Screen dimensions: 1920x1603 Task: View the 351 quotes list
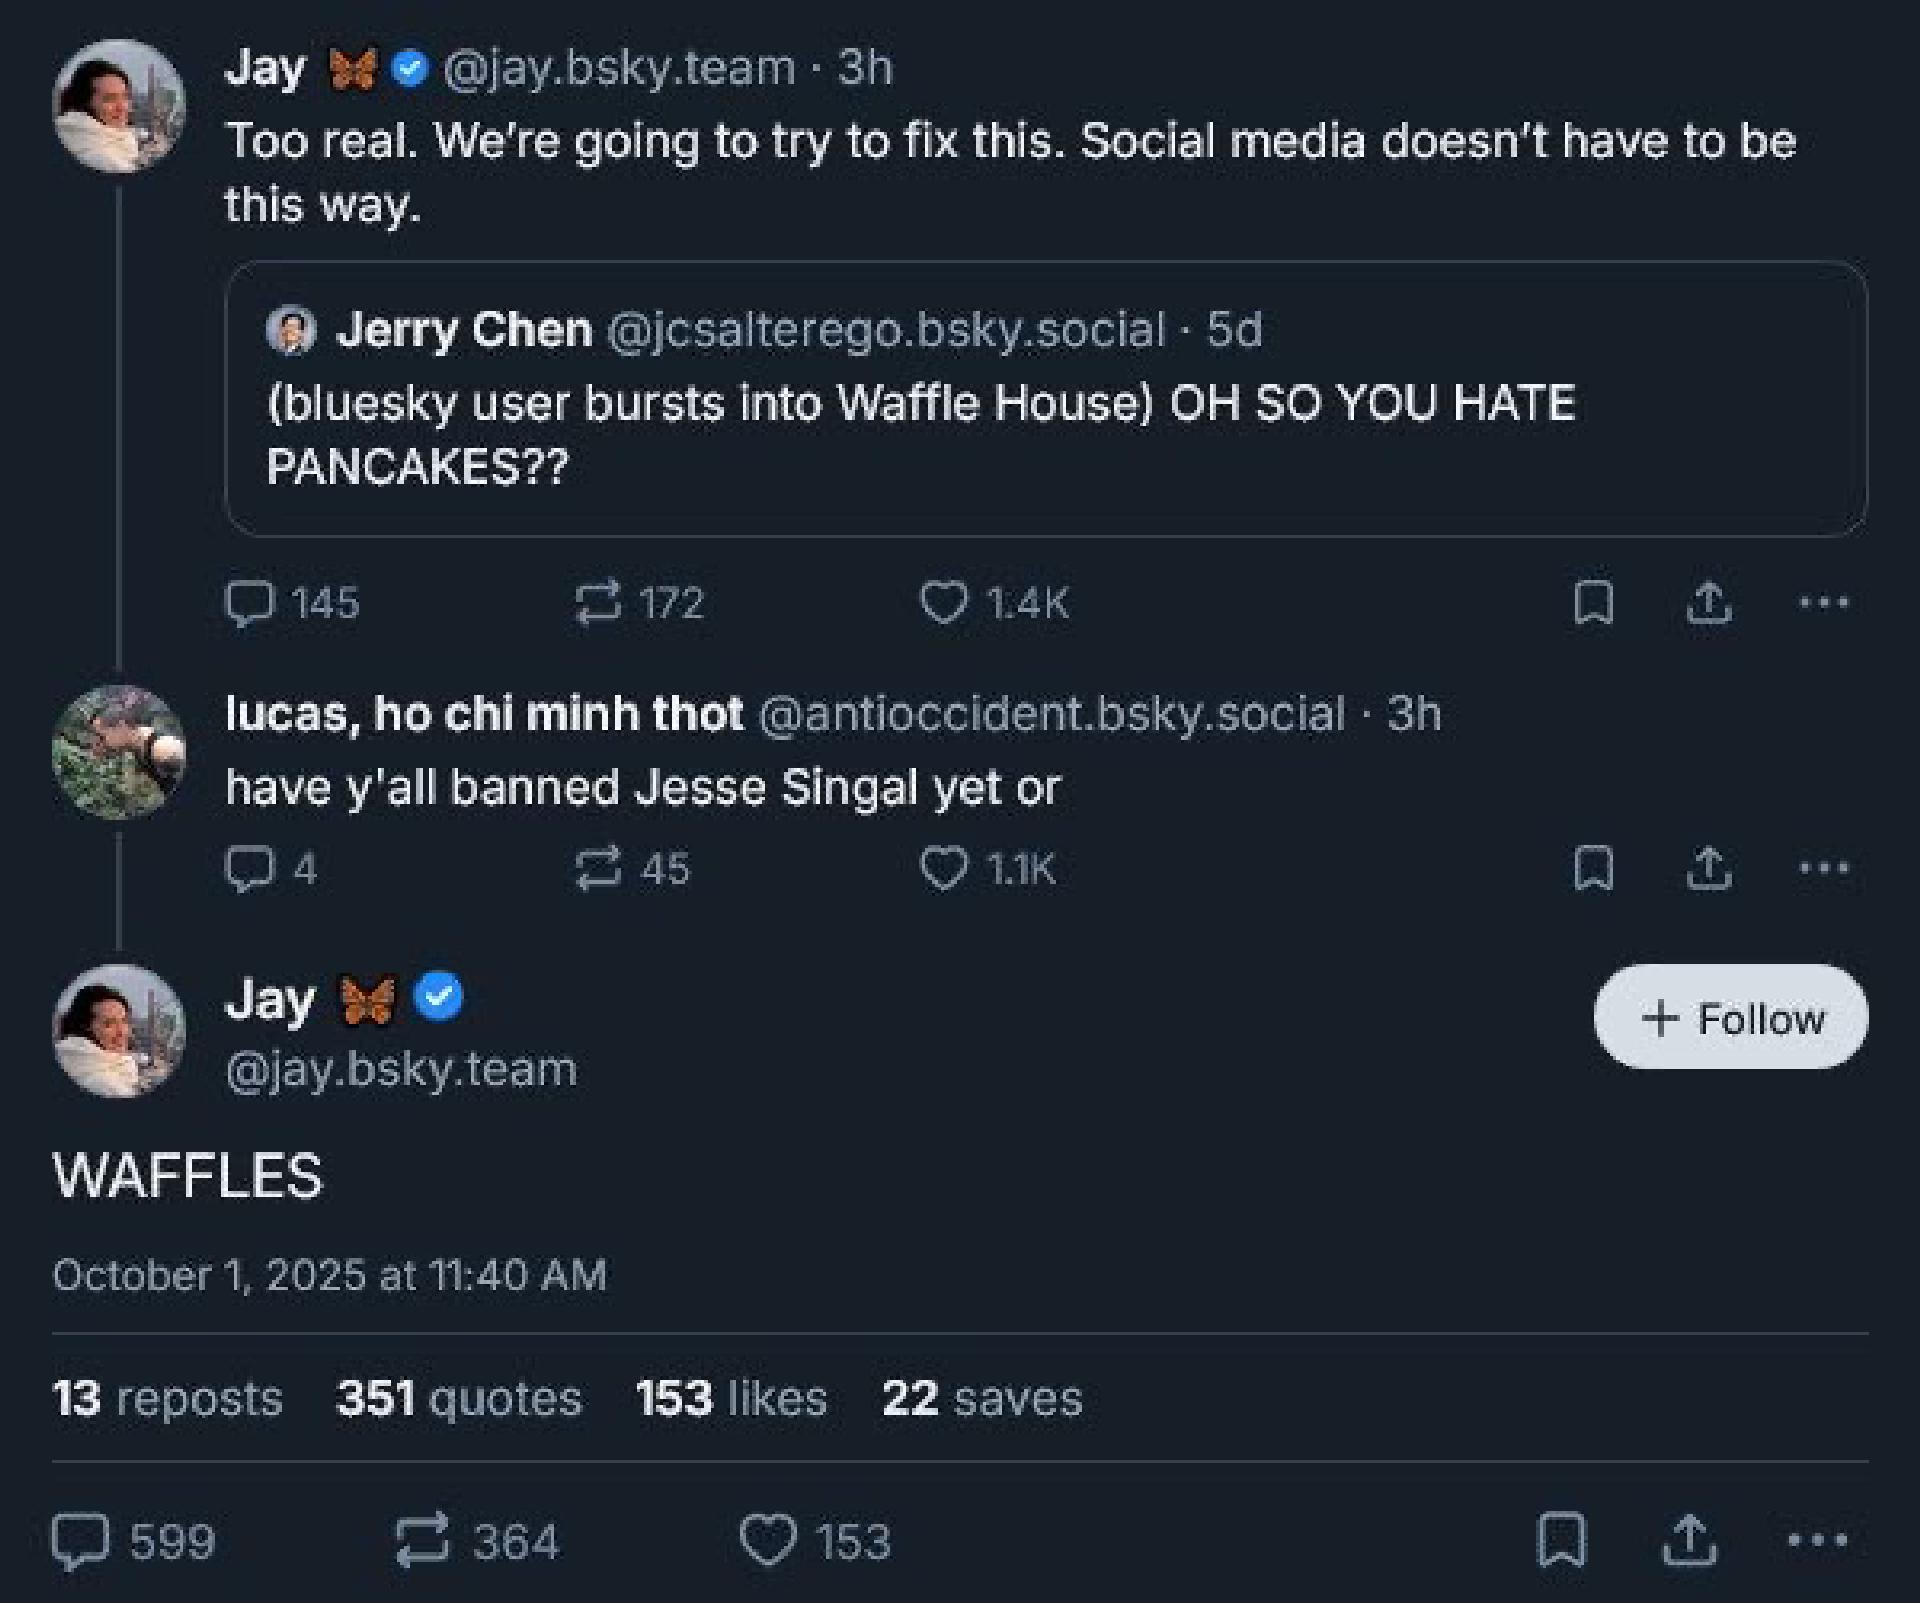point(458,1398)
